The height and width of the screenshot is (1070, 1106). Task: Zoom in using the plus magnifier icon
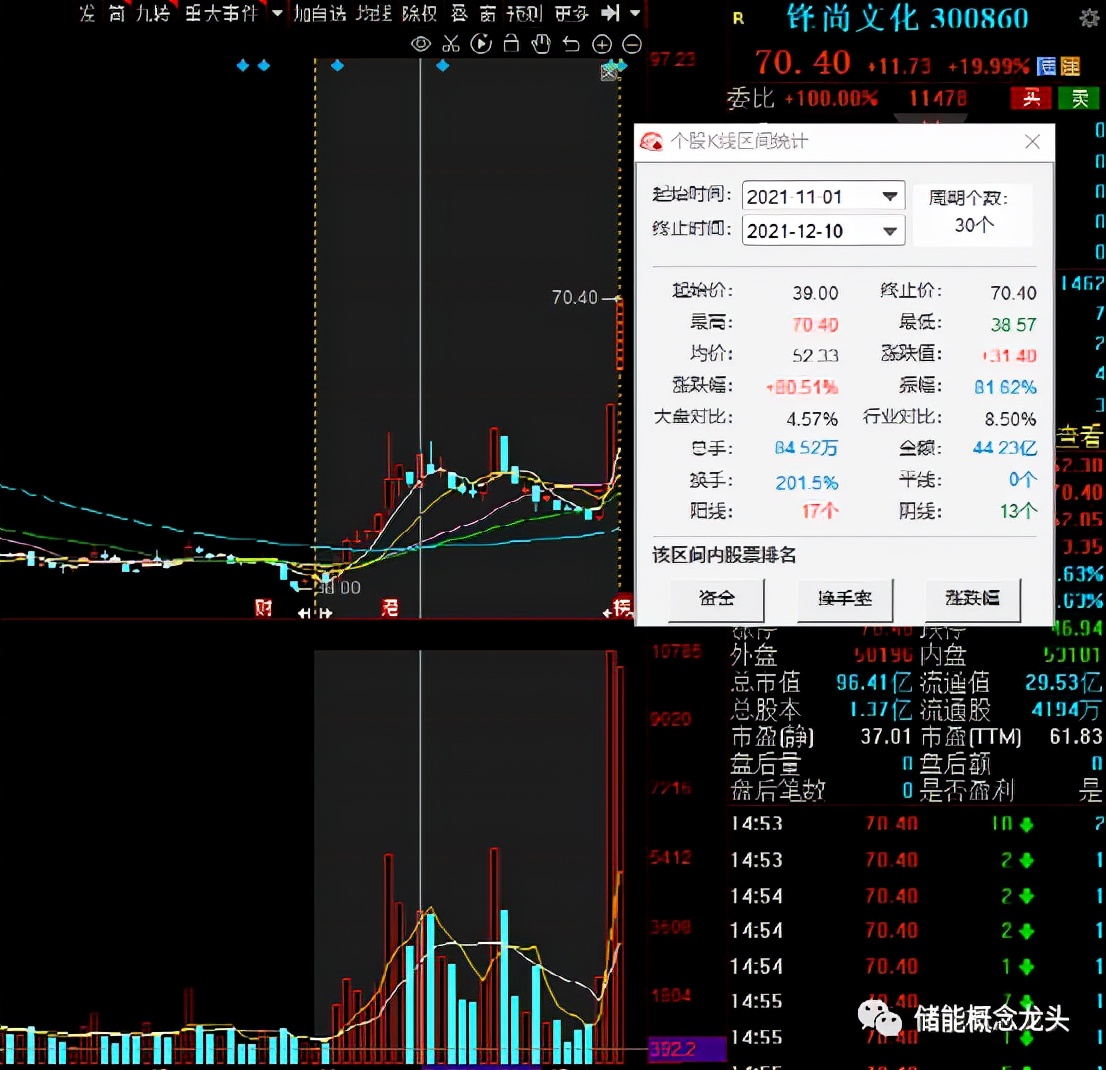(601, 44)
